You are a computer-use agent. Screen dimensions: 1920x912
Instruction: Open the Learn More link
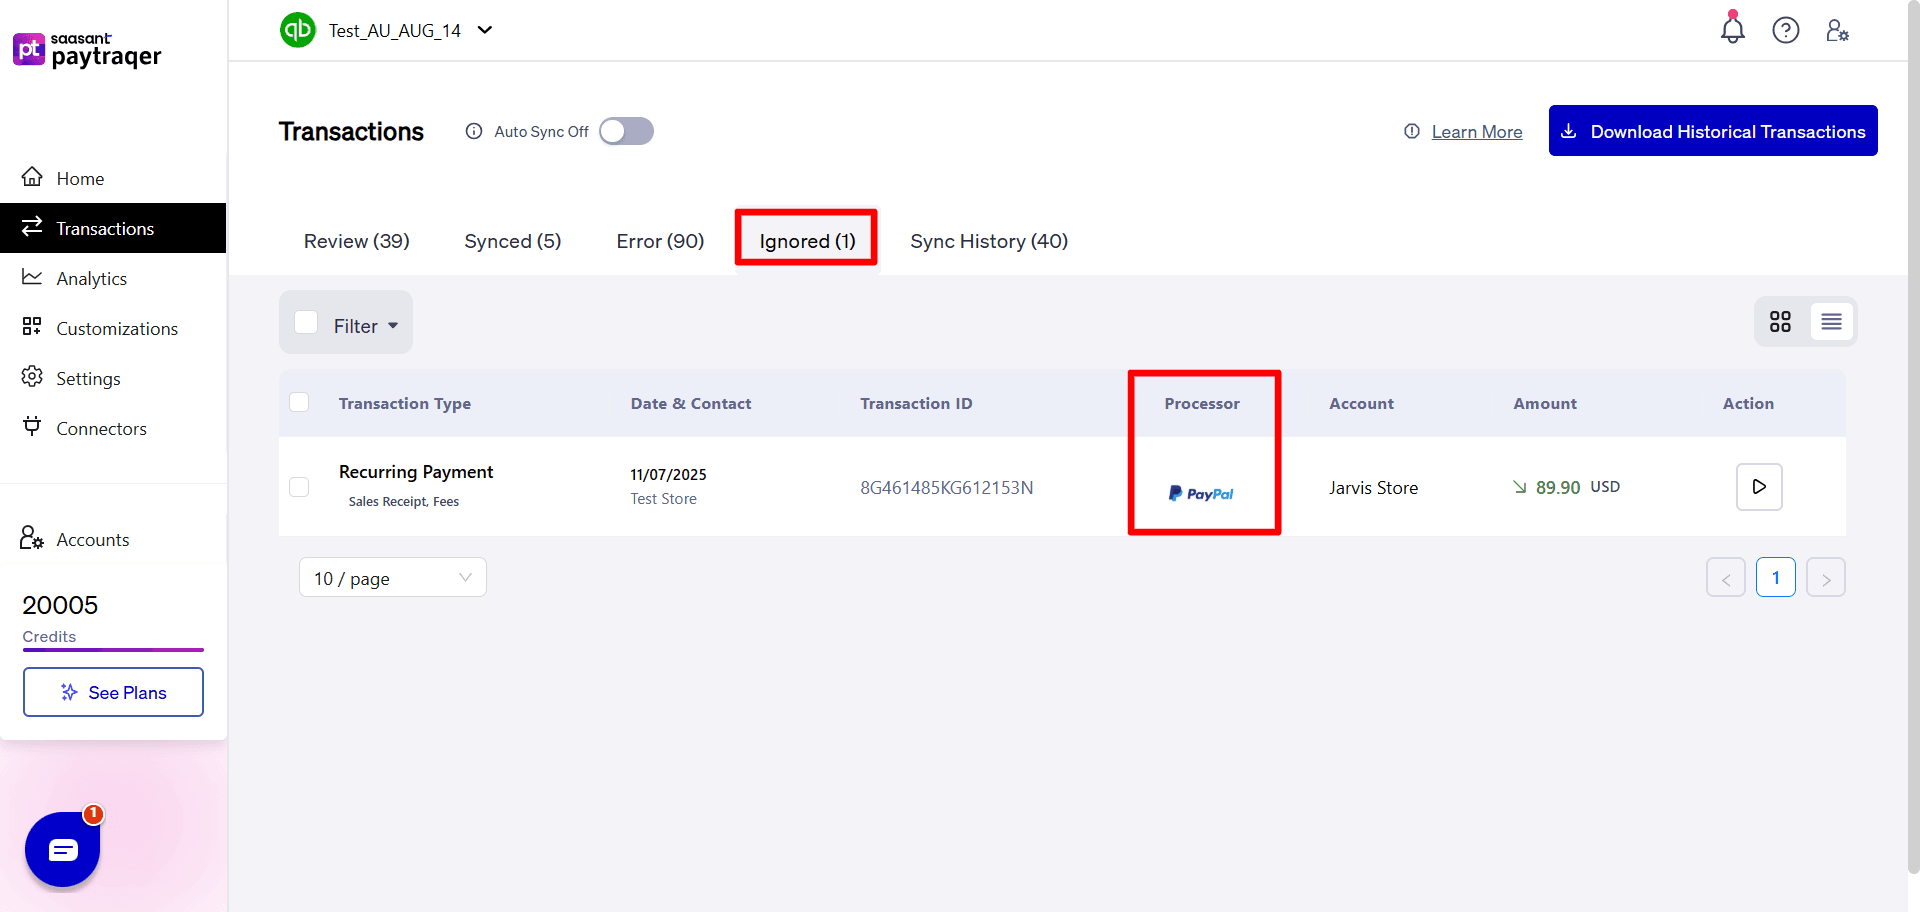point(1476,131)
